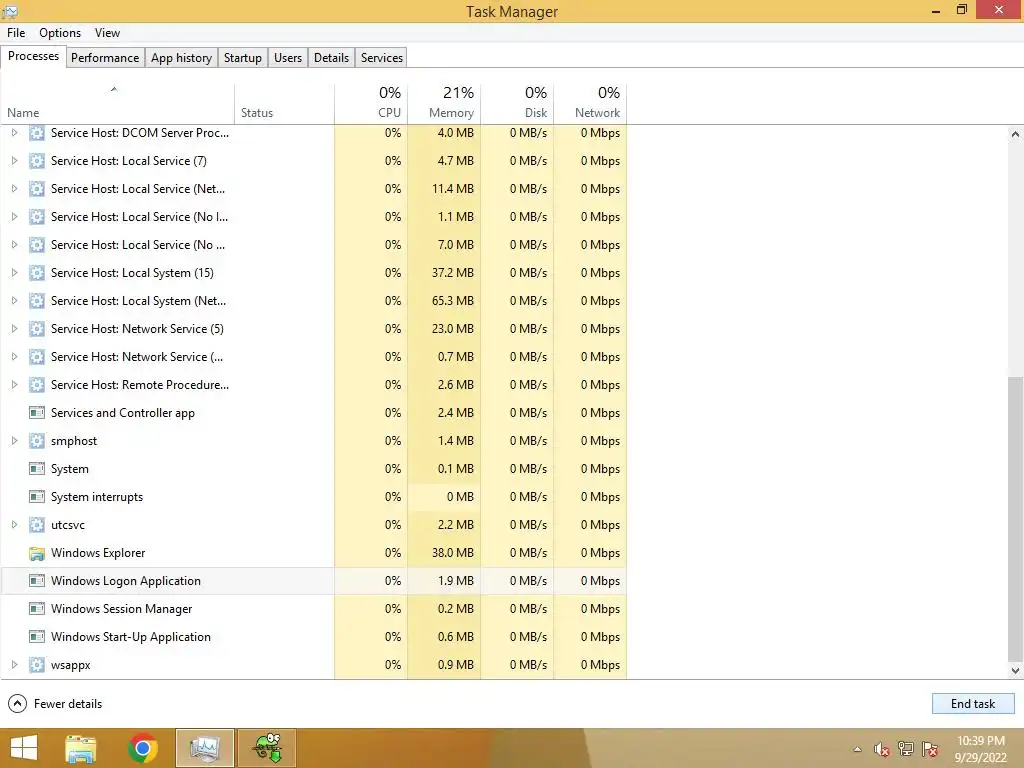Click the gear icon next to smphost
The image size is (1024, 768).
[x=37, y=441]
